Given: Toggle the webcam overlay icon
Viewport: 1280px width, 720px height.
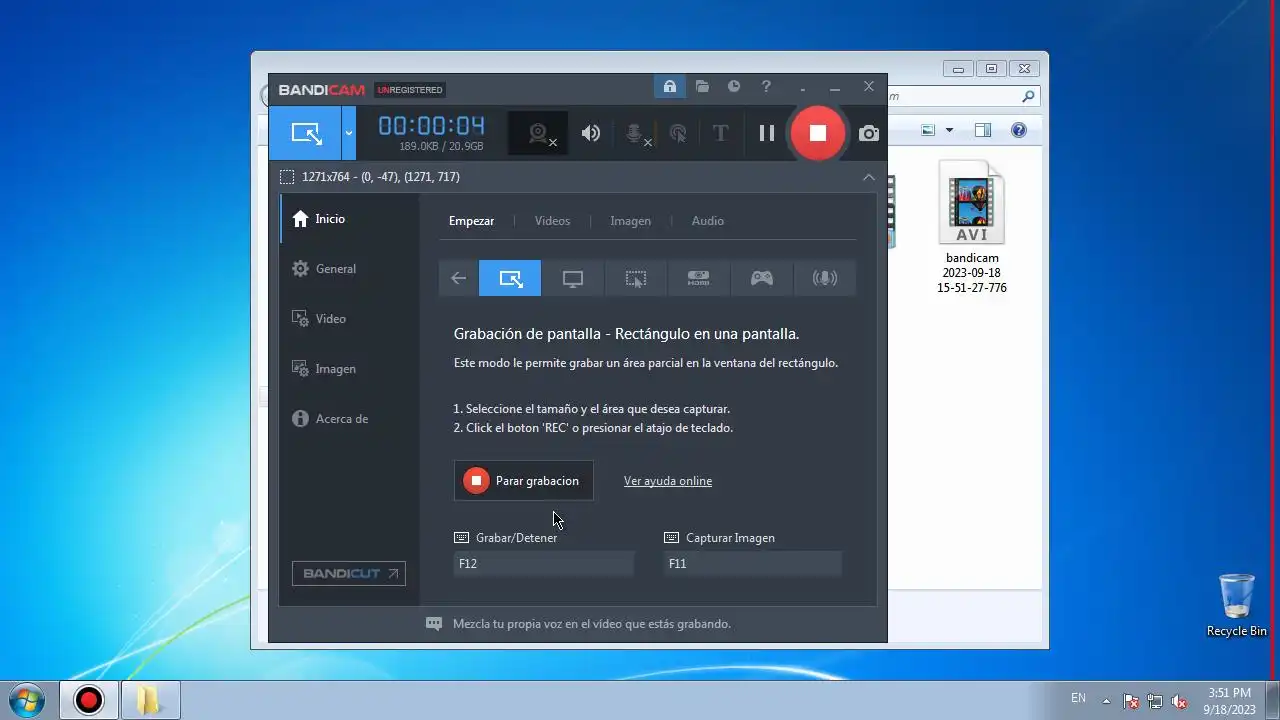Looking at the screenshot, I should 540,133.
